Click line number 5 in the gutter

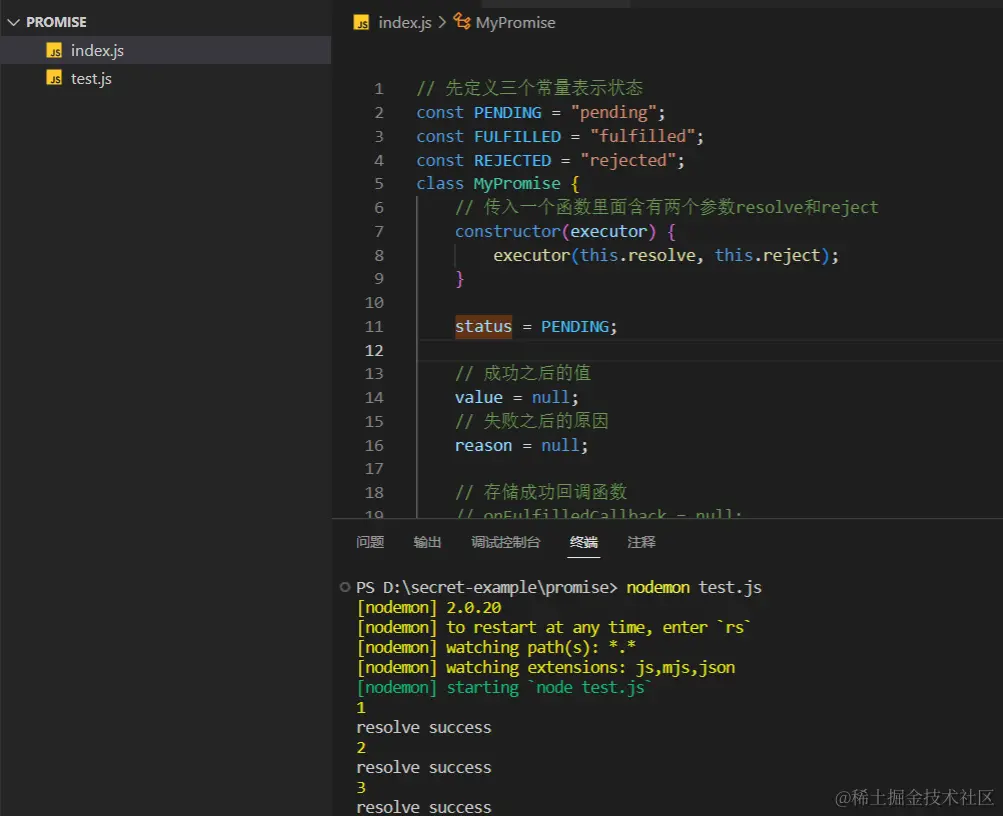(379, 184)
